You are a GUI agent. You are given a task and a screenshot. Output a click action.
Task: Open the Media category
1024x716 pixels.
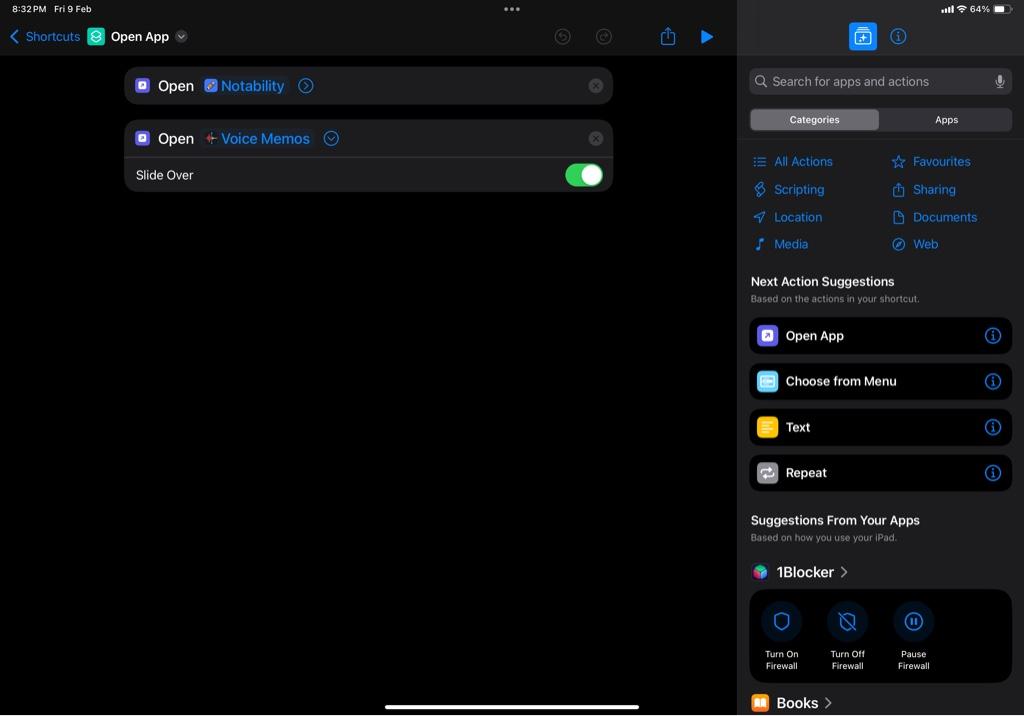click(x=780, y=244)
